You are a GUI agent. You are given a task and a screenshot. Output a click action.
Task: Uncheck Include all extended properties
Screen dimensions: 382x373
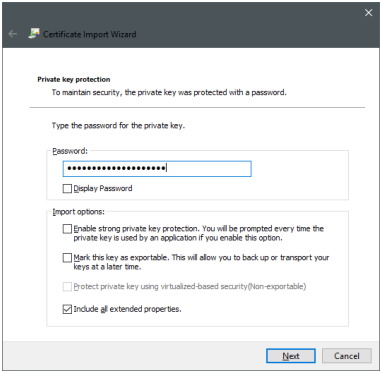[67, 309]
